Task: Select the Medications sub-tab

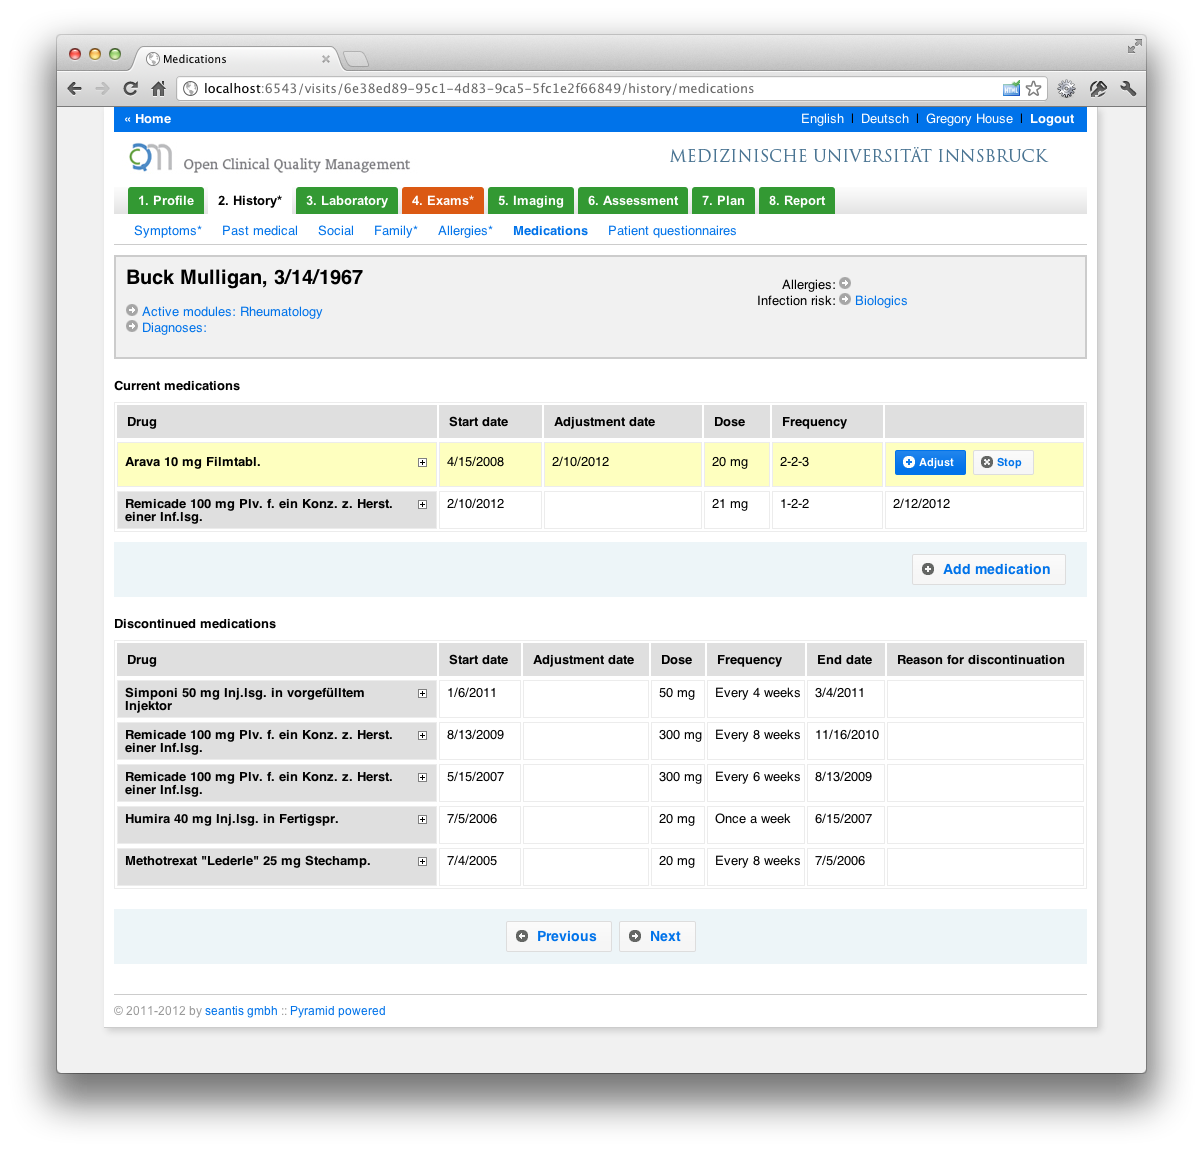Action: [x=550, y=230]
